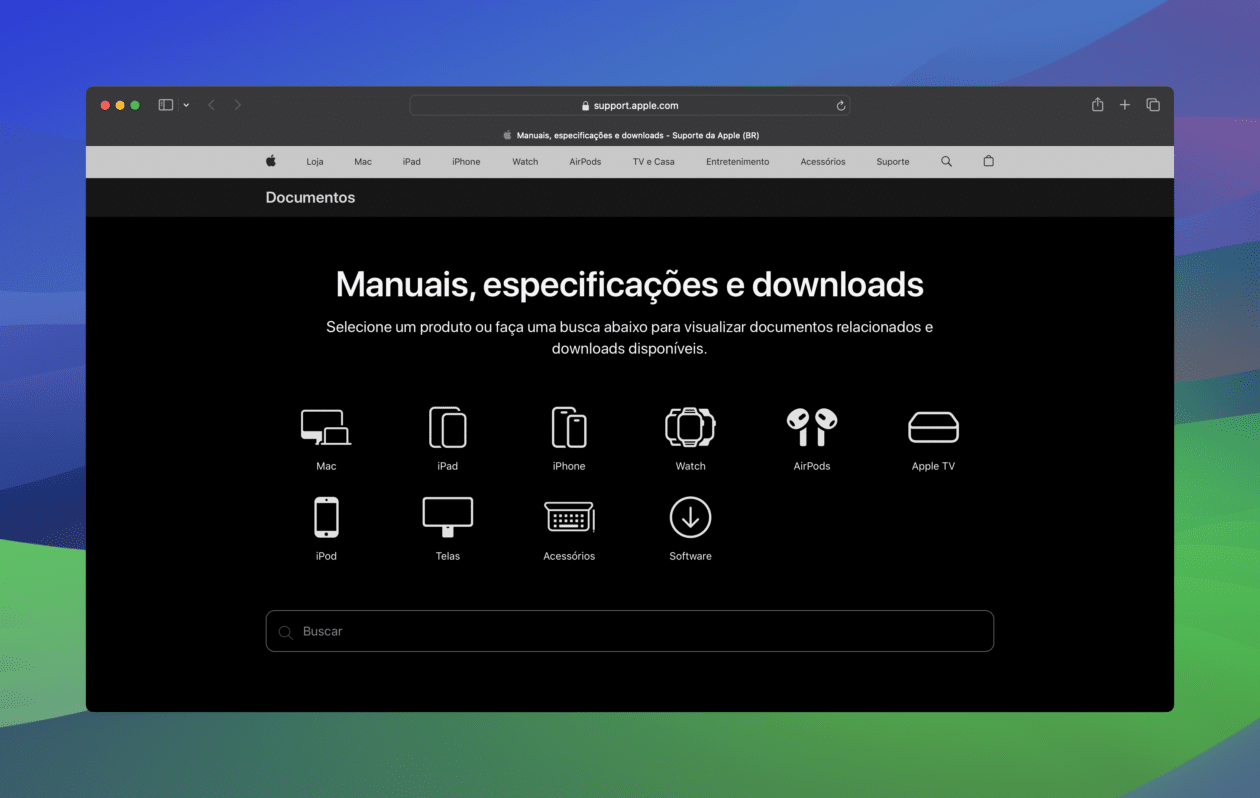Click inside the Buscar search field
Image resolution: width=1260 pixels, height=798 pixels.
pyautogui.click(x=629, y=631)
